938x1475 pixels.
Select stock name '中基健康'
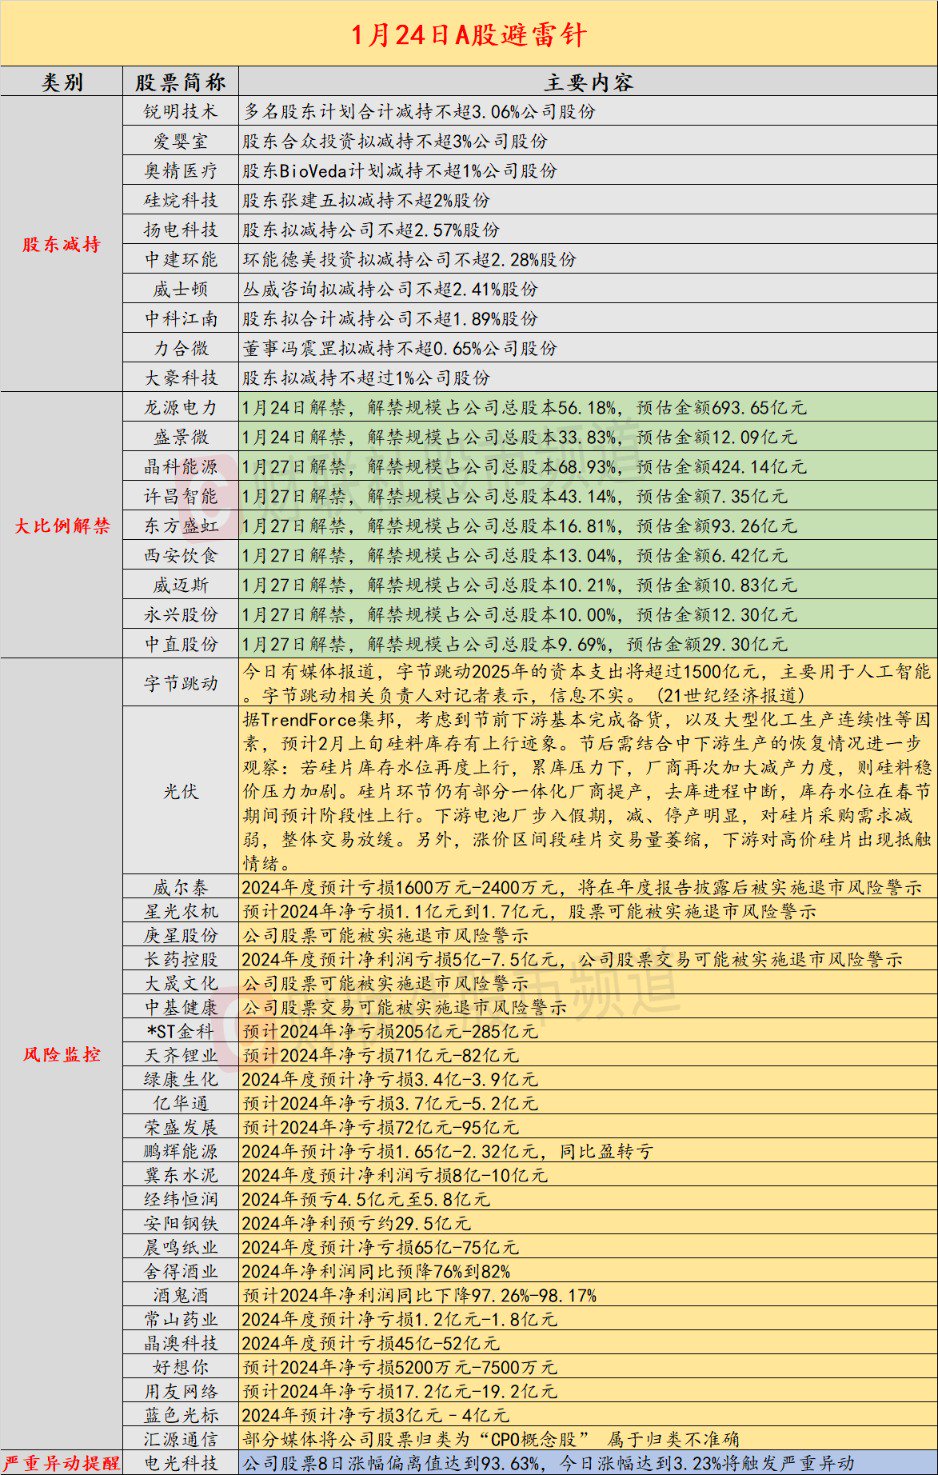pos(181,1007)
